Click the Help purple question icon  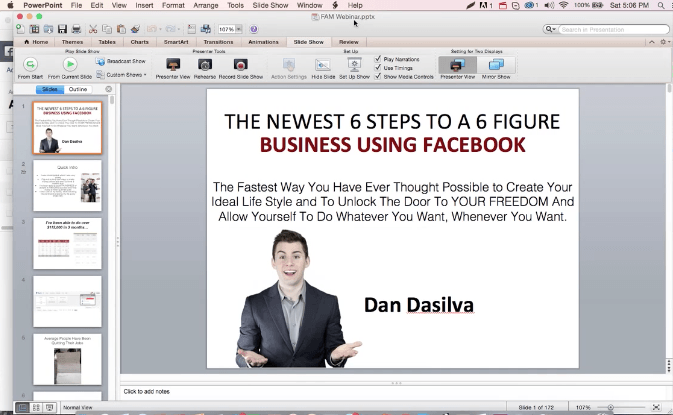(254, 29)
